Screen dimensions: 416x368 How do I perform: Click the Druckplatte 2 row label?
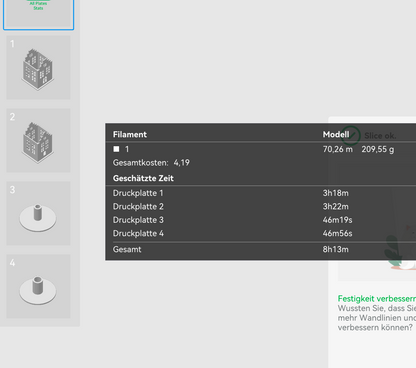pyautogui.click(x=138, y=206)
